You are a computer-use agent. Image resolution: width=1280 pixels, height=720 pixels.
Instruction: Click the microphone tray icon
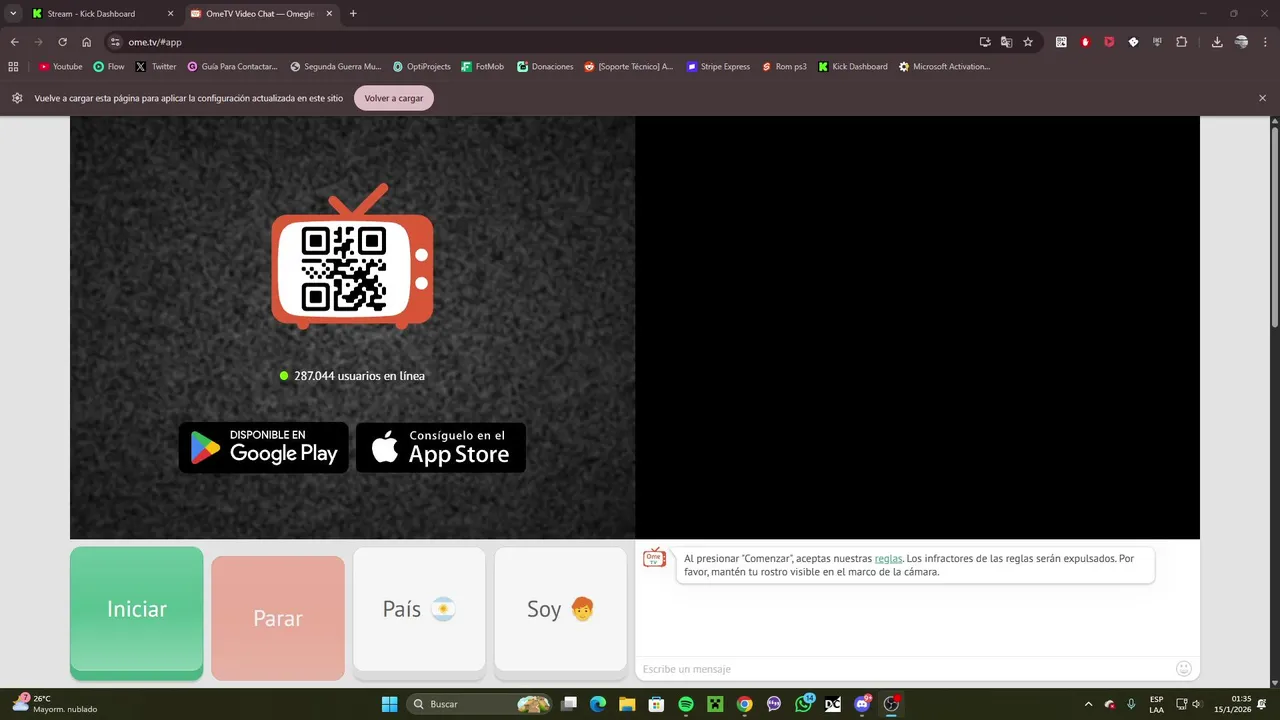(1131, 704)
